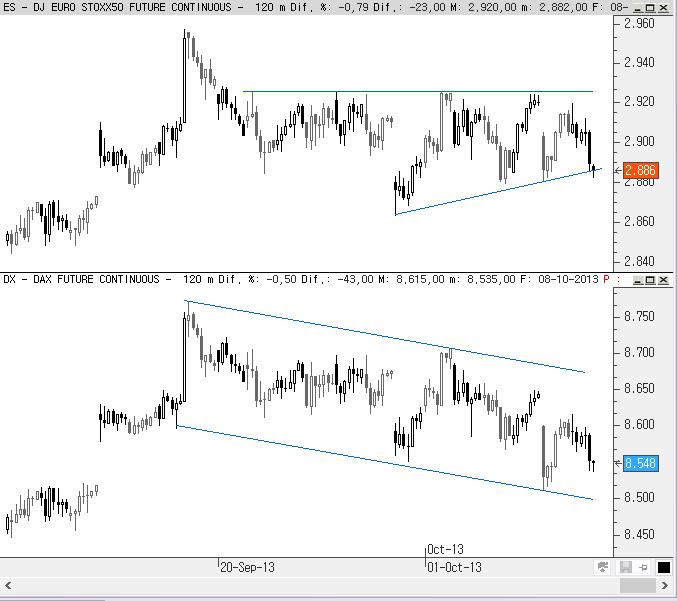
Task: Click the Oct-13 month label
Action: [x=445, y=549]
